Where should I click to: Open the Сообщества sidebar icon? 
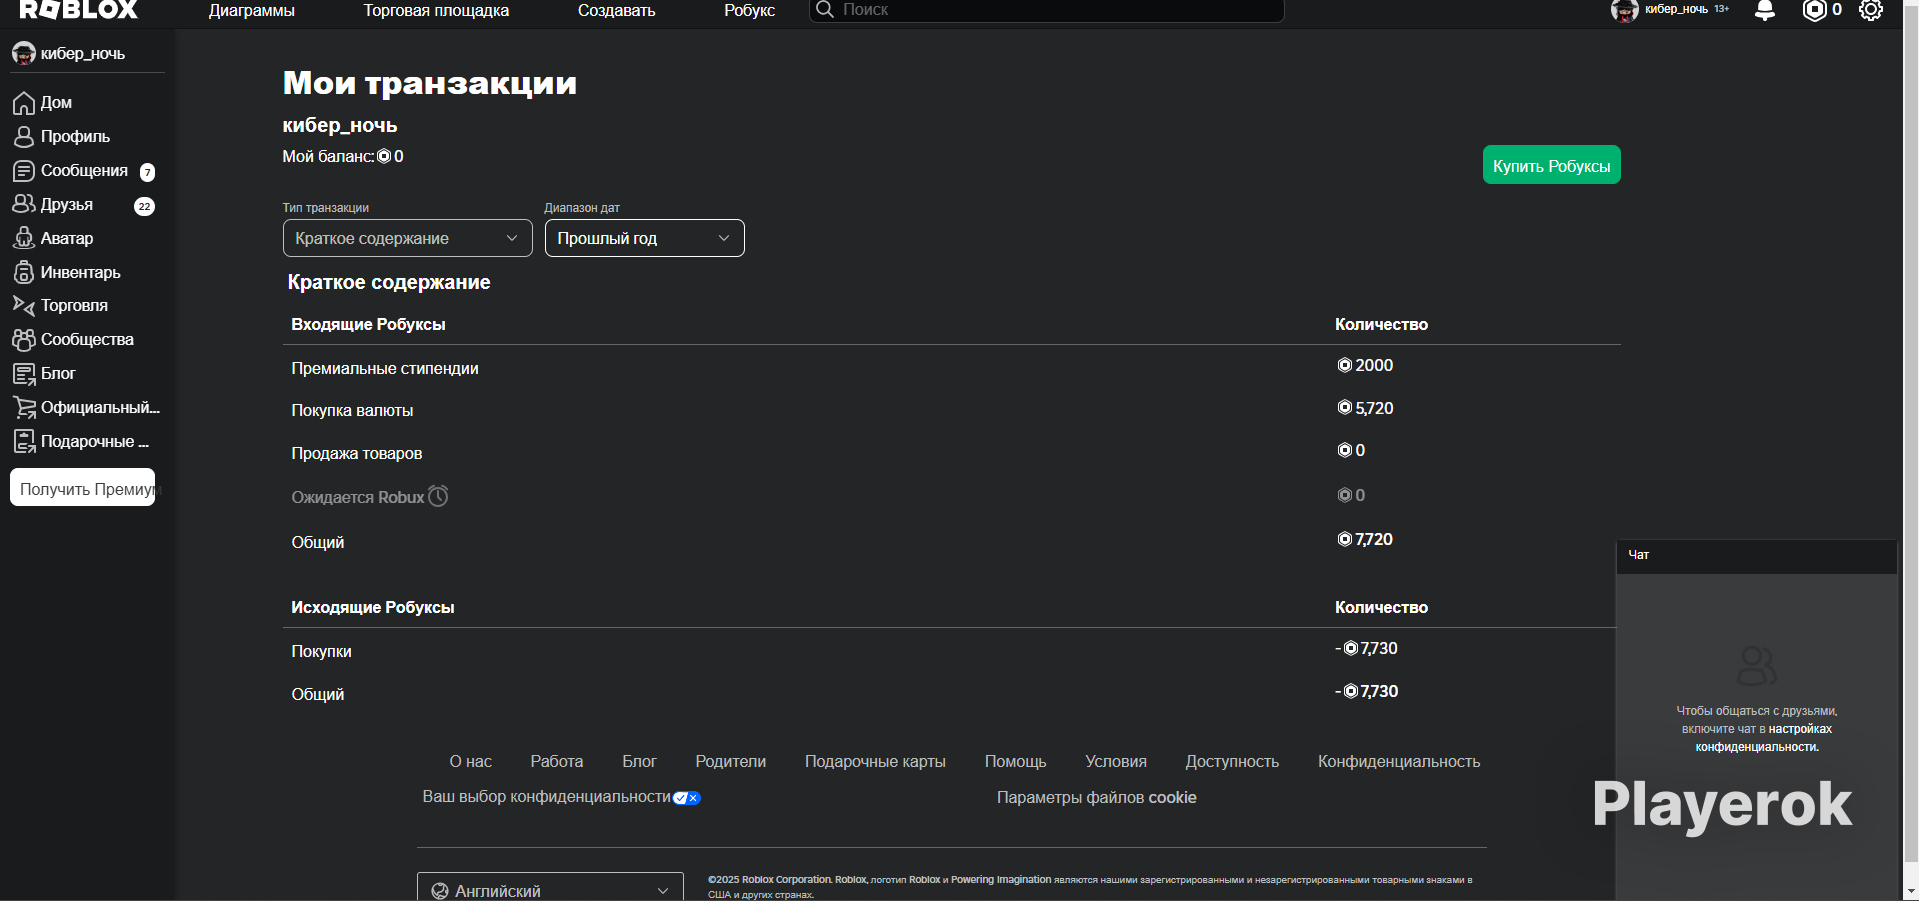(24, 340)
